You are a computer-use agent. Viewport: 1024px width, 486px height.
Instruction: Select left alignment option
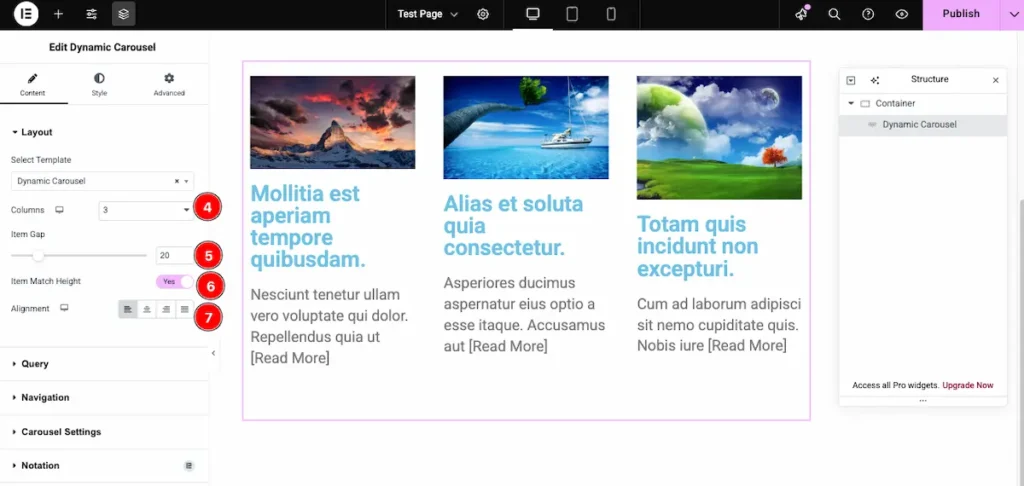[x=128, y=309]
